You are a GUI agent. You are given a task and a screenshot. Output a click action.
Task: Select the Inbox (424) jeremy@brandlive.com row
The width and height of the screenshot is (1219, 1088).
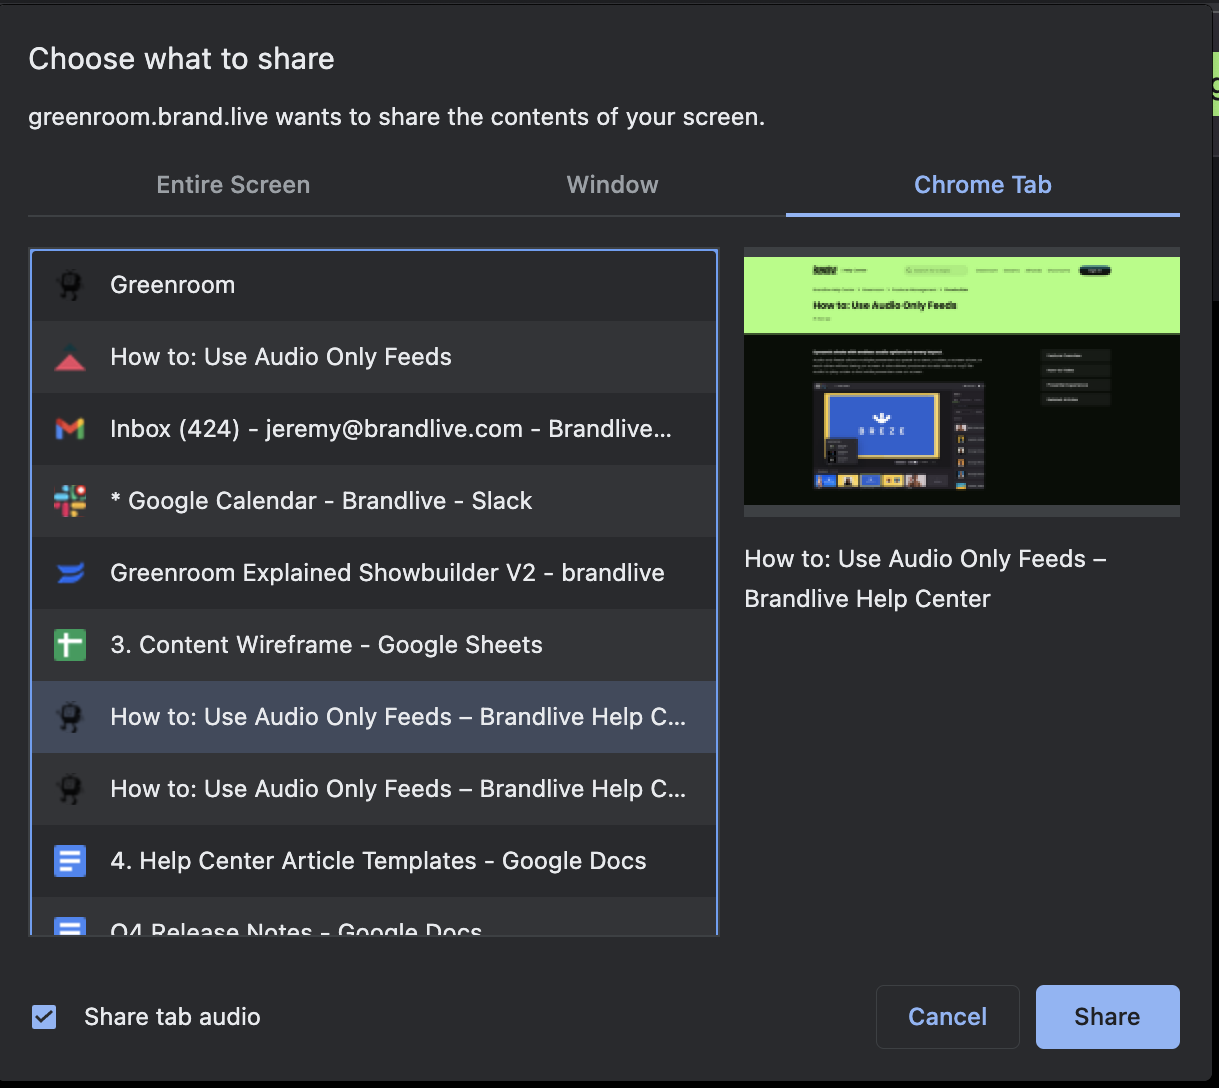click(x=374, y=429)
